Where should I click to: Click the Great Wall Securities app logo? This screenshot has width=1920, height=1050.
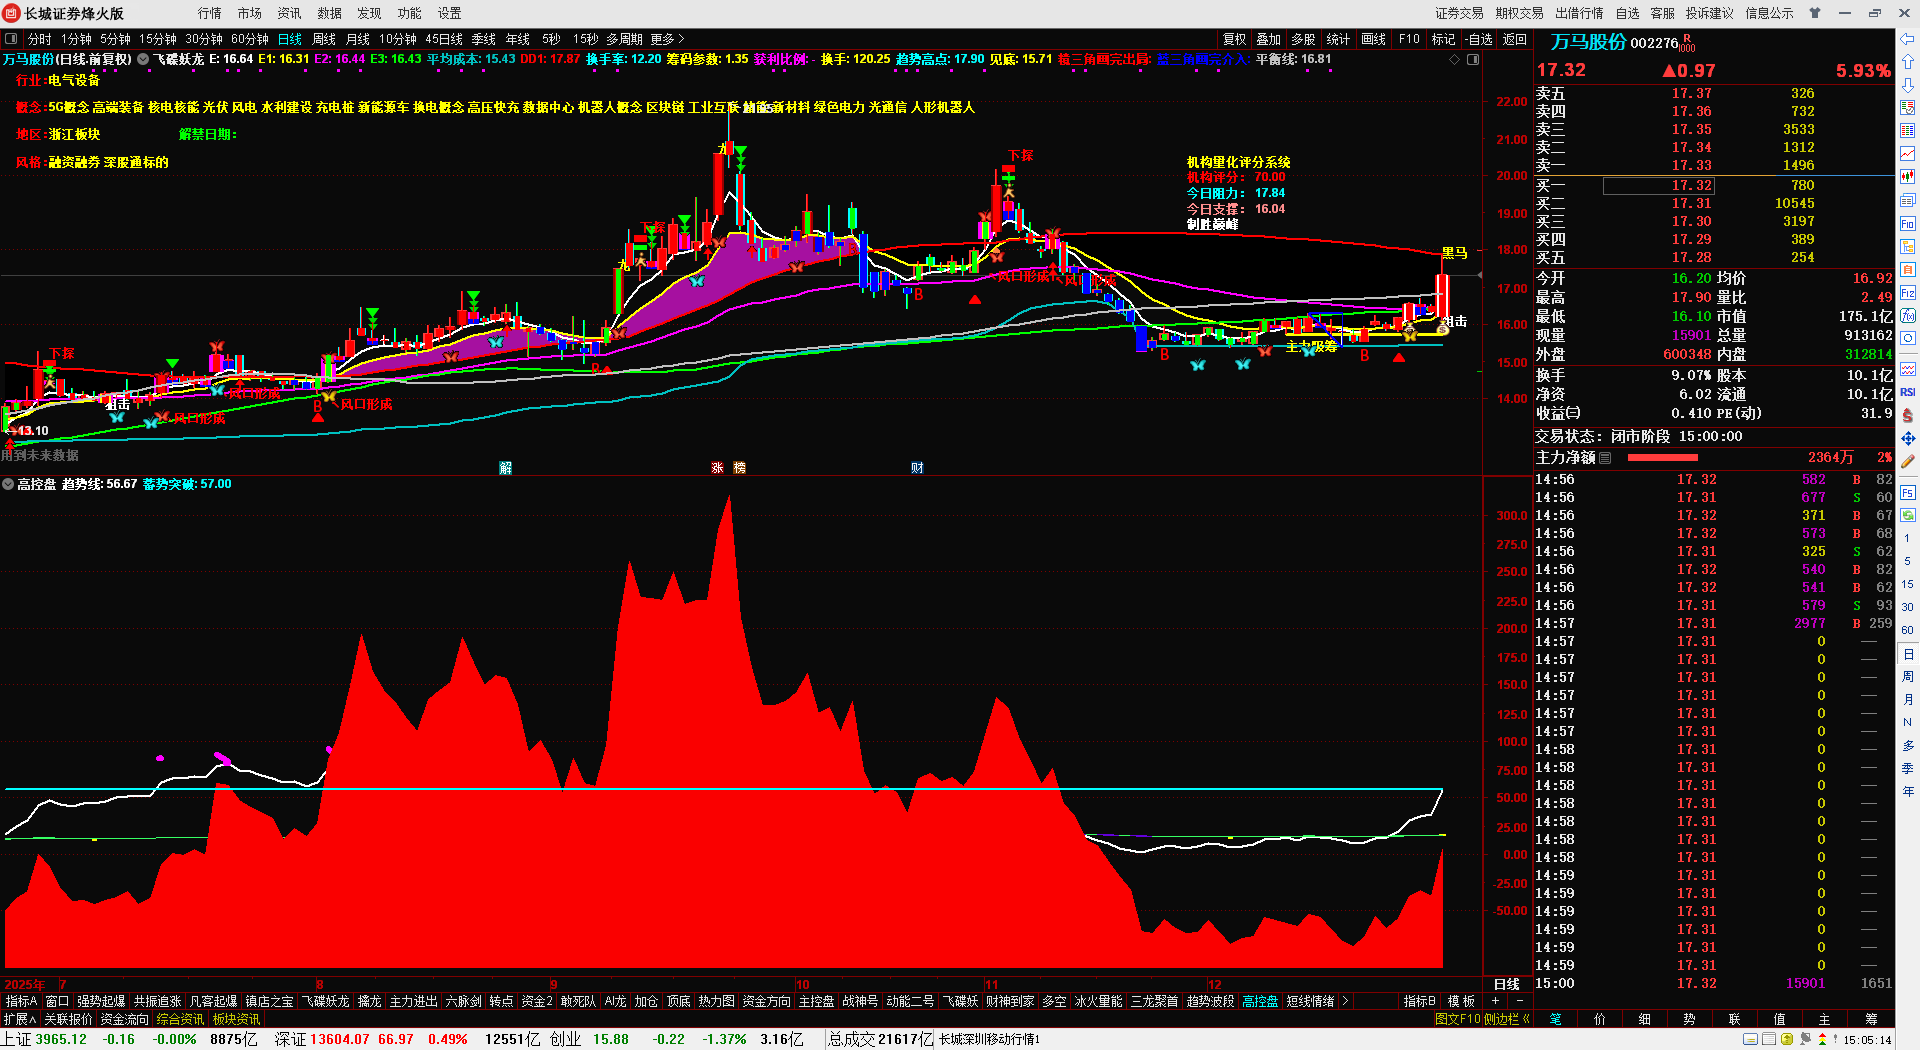[12, 13]
